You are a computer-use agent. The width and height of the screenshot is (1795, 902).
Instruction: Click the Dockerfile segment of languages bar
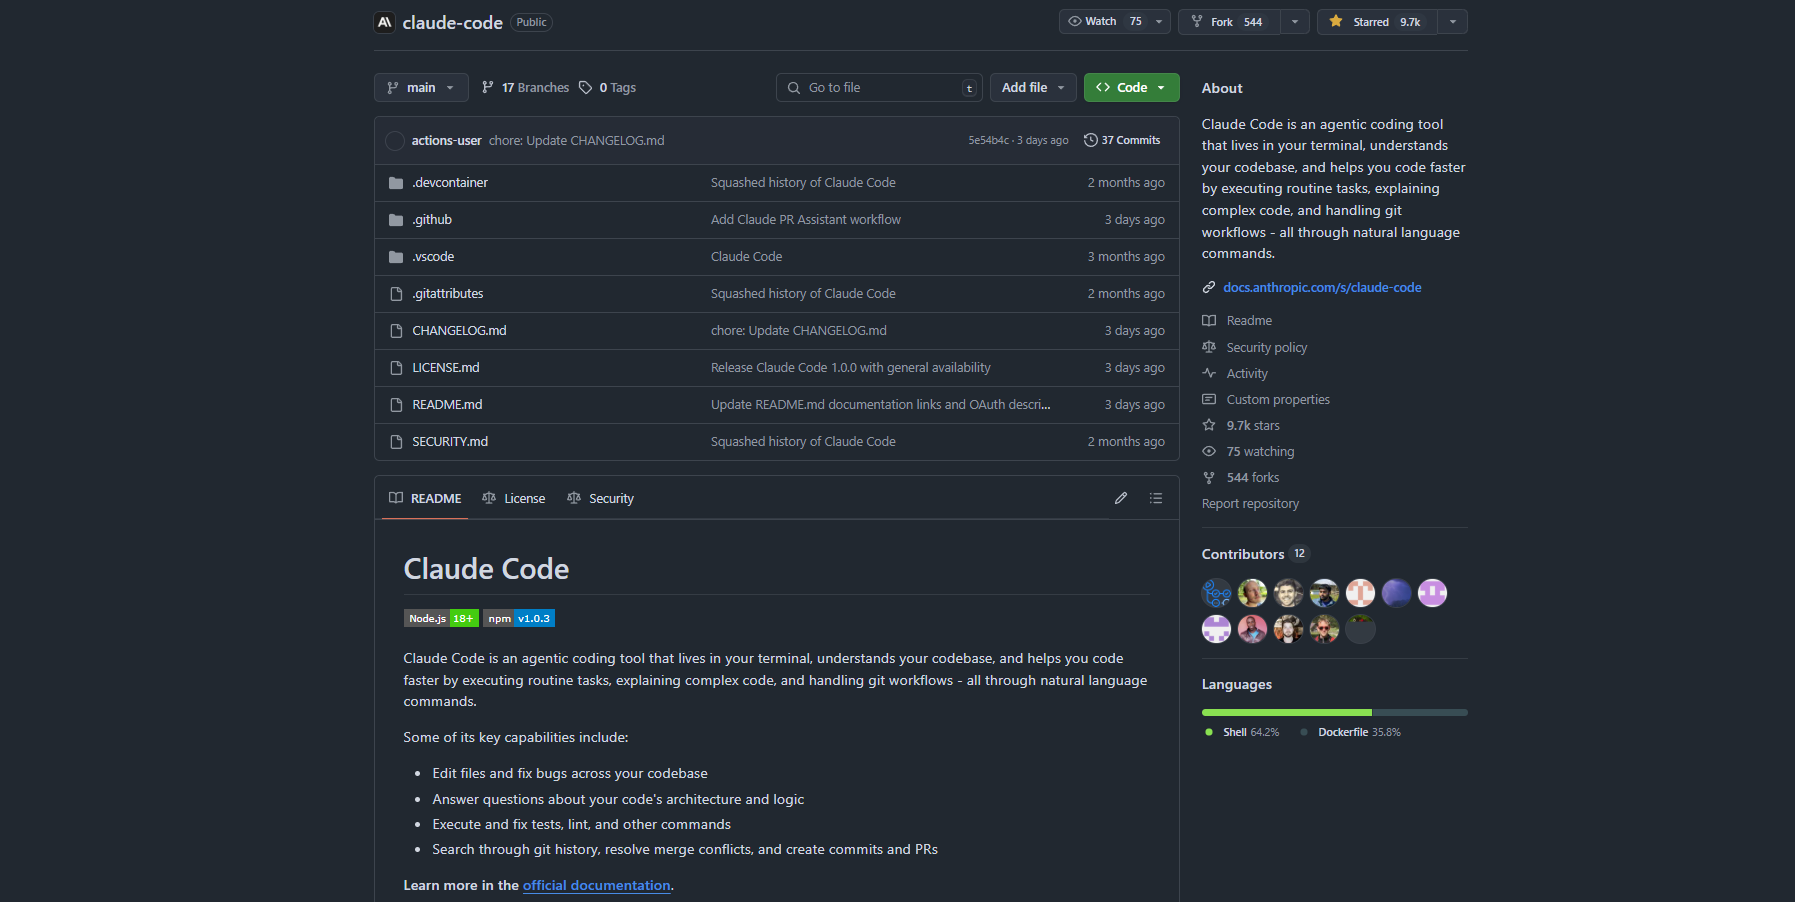click(x=1420, y=712)
